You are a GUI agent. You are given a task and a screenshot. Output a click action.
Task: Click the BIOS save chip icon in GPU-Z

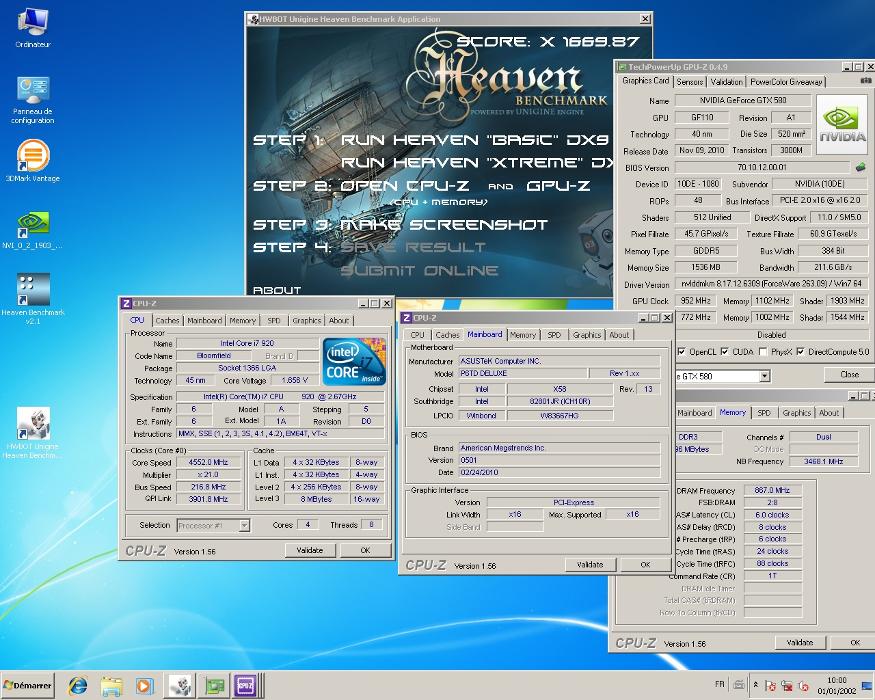click(860, 166)
